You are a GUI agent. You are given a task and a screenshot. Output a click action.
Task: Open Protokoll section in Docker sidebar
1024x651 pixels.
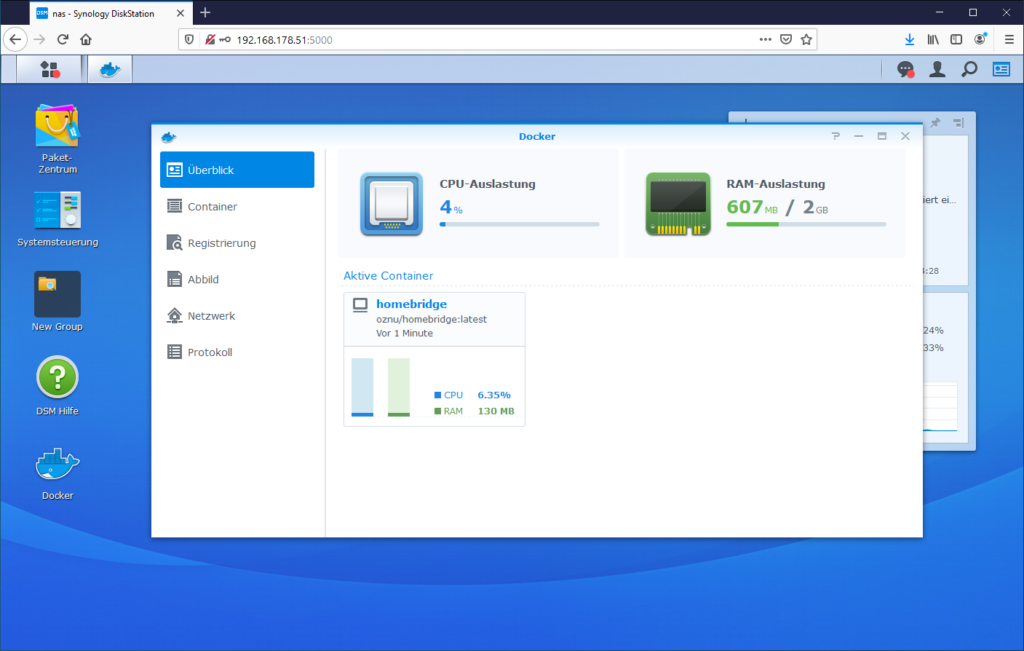click(237, 353)
